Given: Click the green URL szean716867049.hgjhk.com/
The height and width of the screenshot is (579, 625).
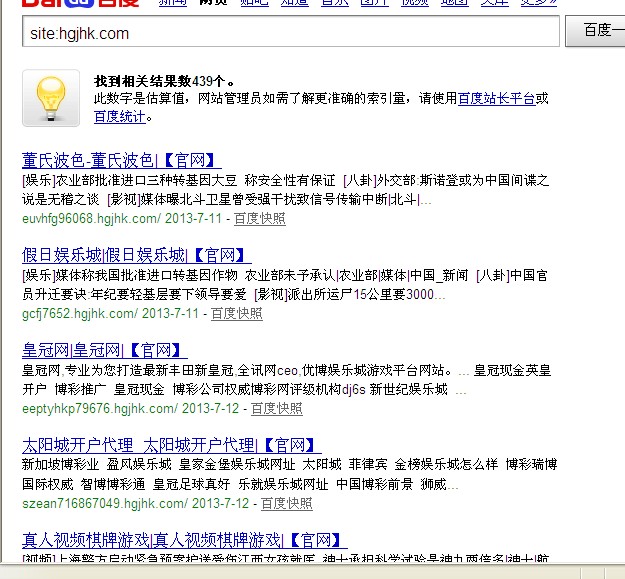Looking at the screenshot, I should (105, 504).
